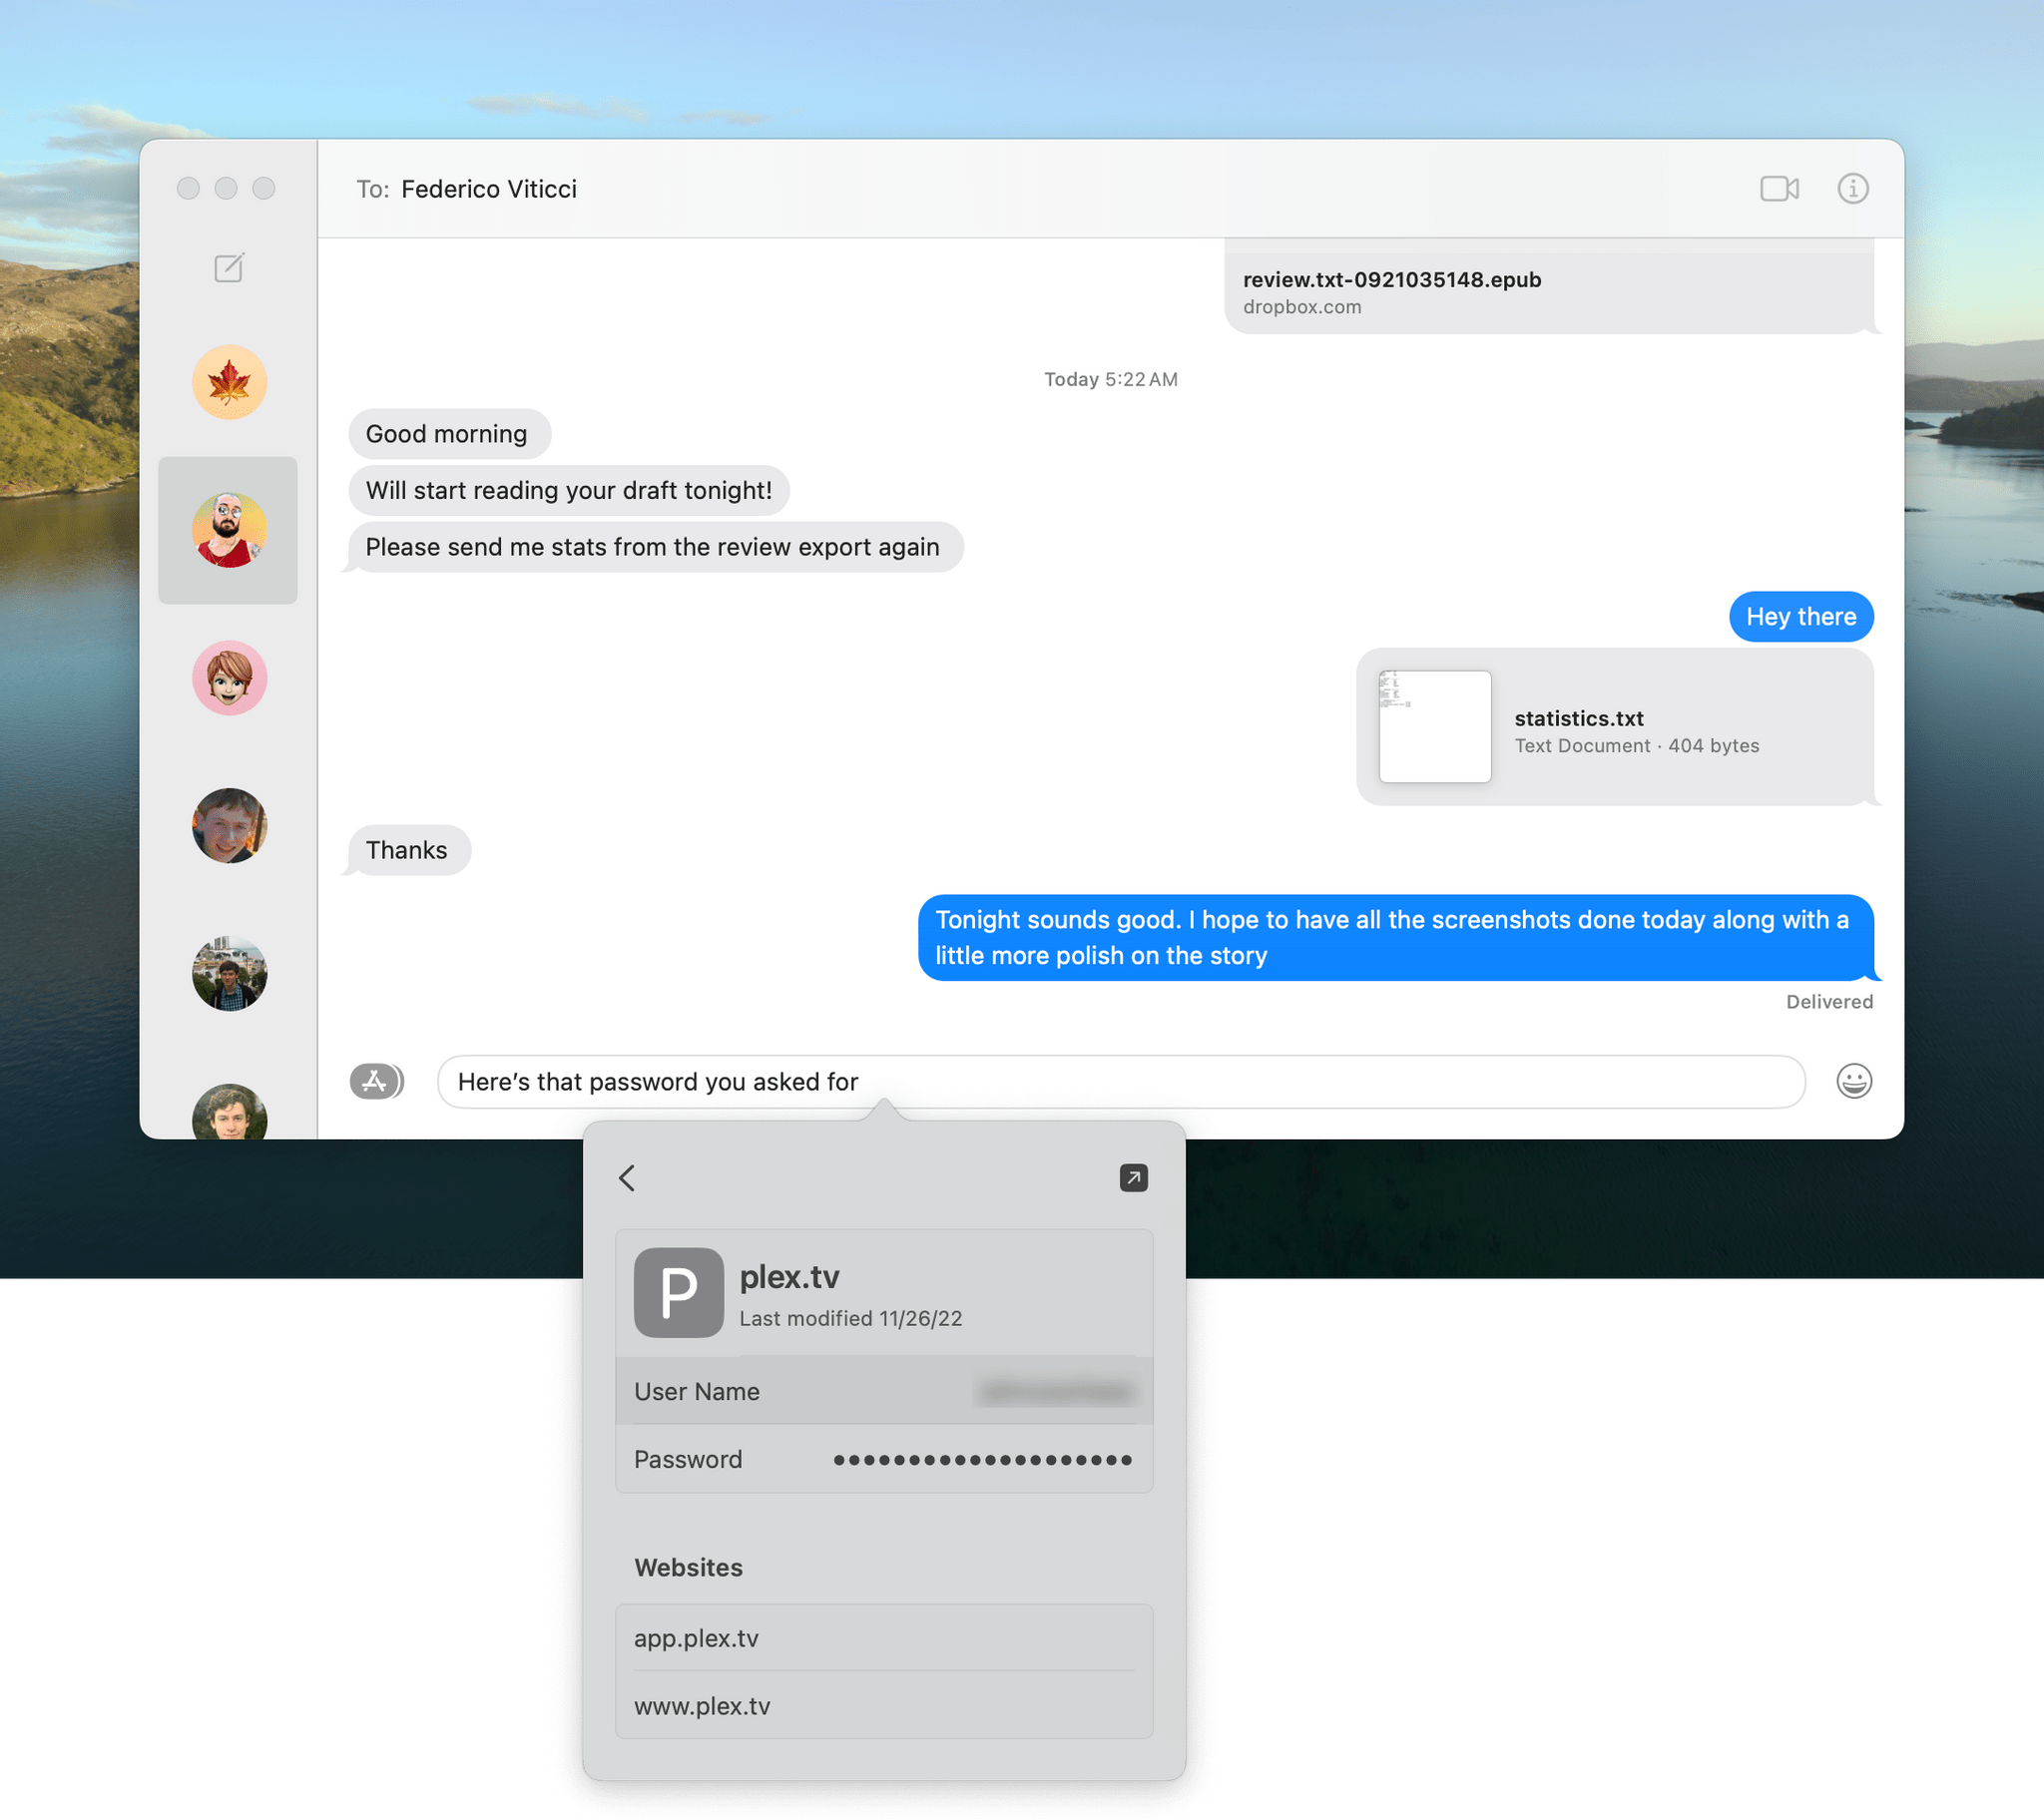Select the contact with pink avatar
Screen dimensions: 2044x1820
click(229, 679)
